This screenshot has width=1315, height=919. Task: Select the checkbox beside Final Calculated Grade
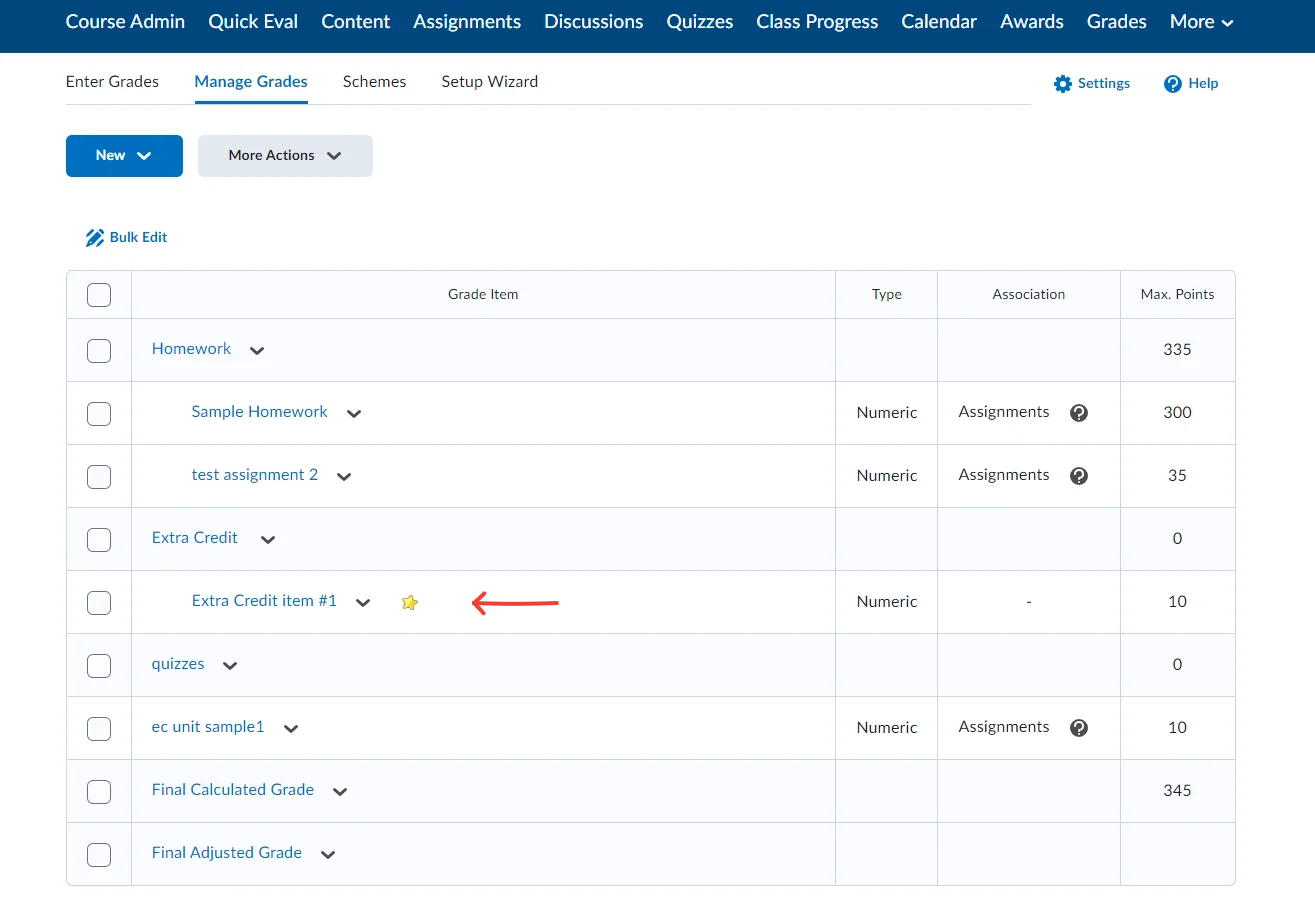[x=98, y=791]
